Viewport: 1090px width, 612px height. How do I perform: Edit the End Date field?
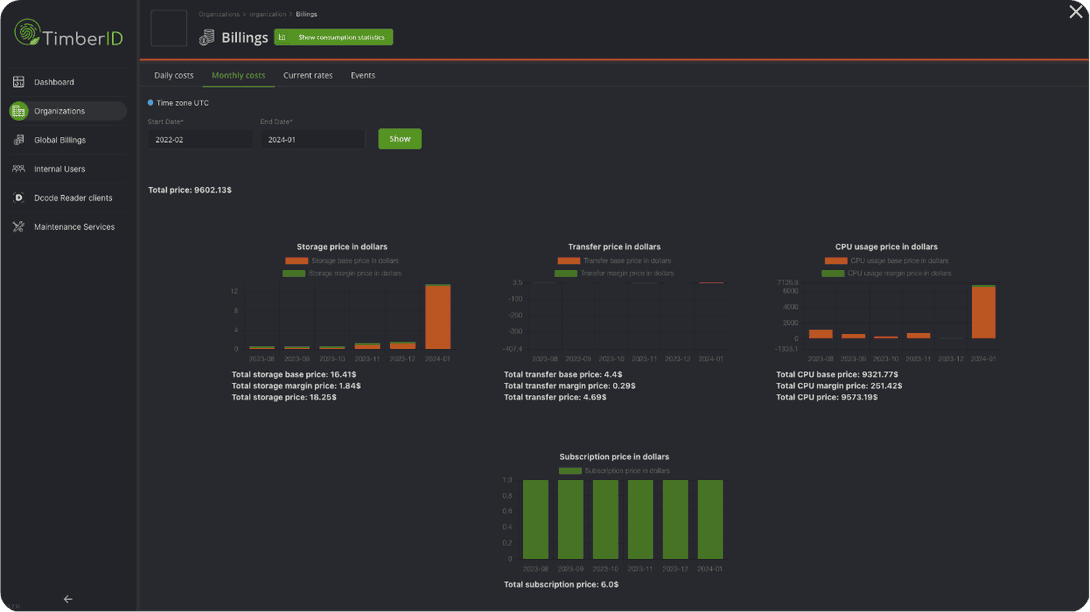313,140
